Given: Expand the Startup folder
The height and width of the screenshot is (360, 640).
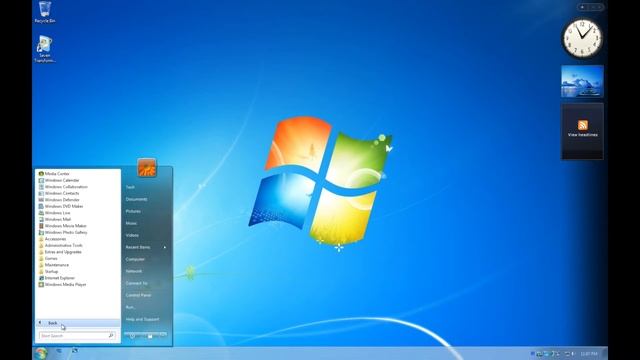Looking at the screenshot, I should click(49, 271).
